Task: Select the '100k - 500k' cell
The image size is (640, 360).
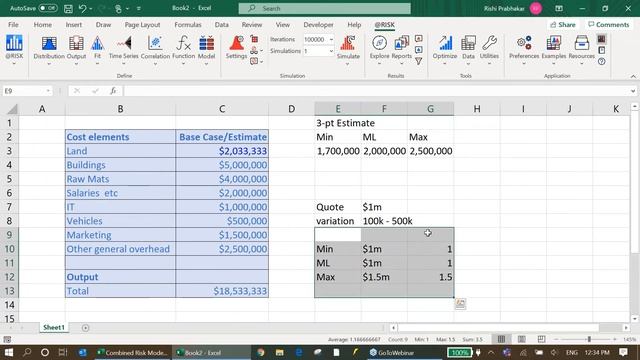Action: click(384, 221)
